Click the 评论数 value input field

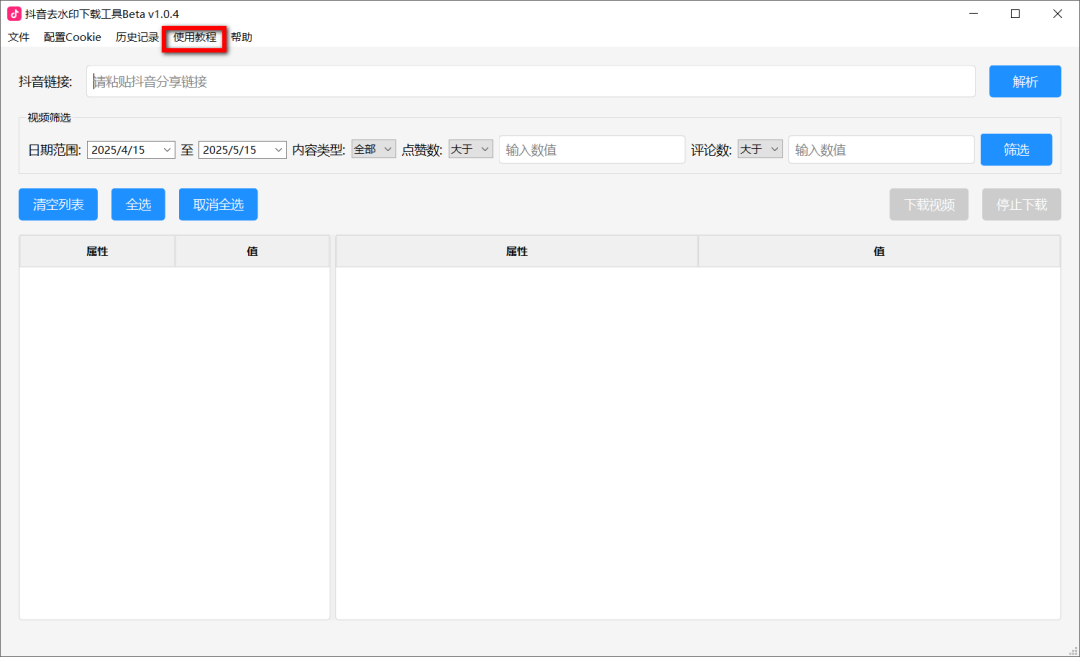881,149
